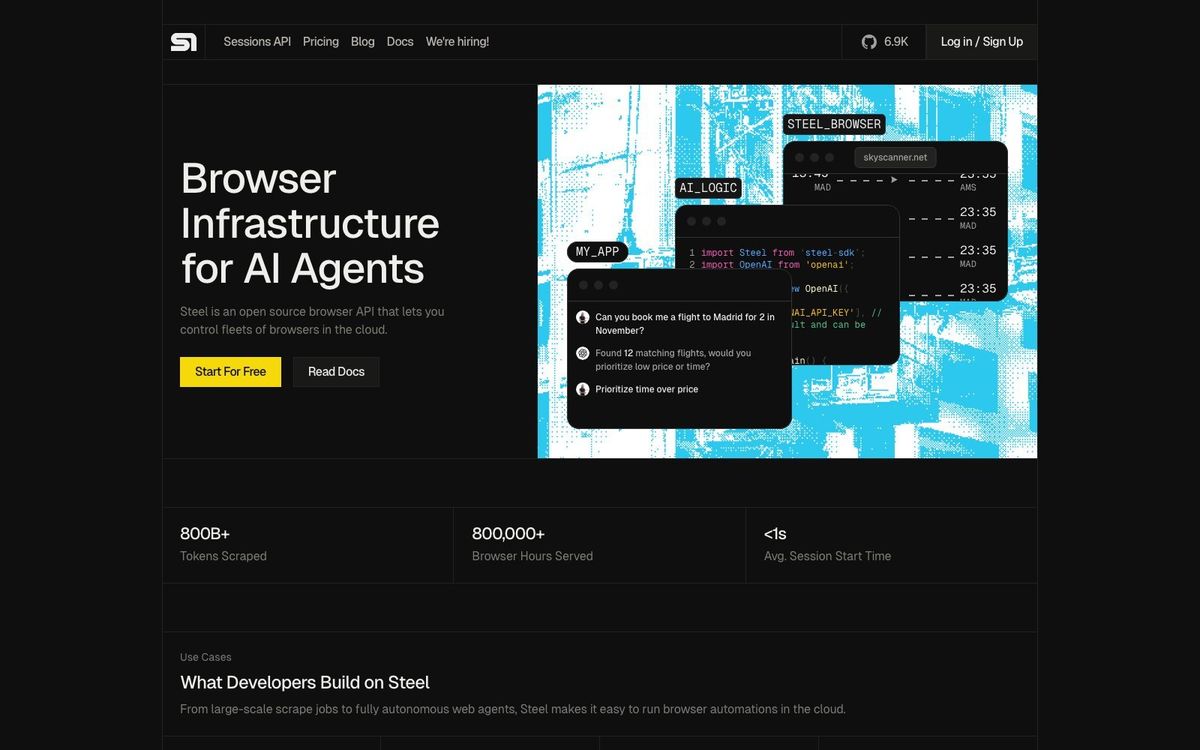The height and width of the screenshot is (750, 1200).
Task: Click Log in / Sign Up
Action: 982,42
